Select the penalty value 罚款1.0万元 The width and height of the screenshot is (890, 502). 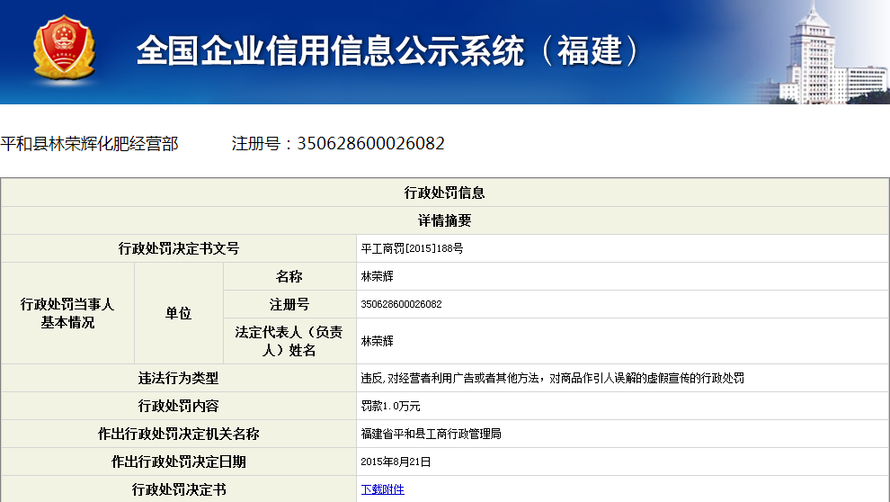point(391,405)
